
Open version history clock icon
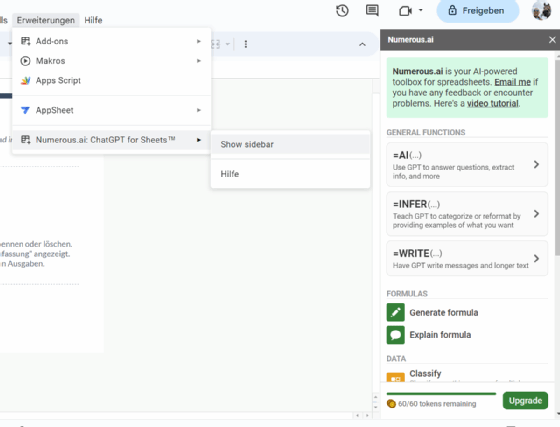(342, 11)
